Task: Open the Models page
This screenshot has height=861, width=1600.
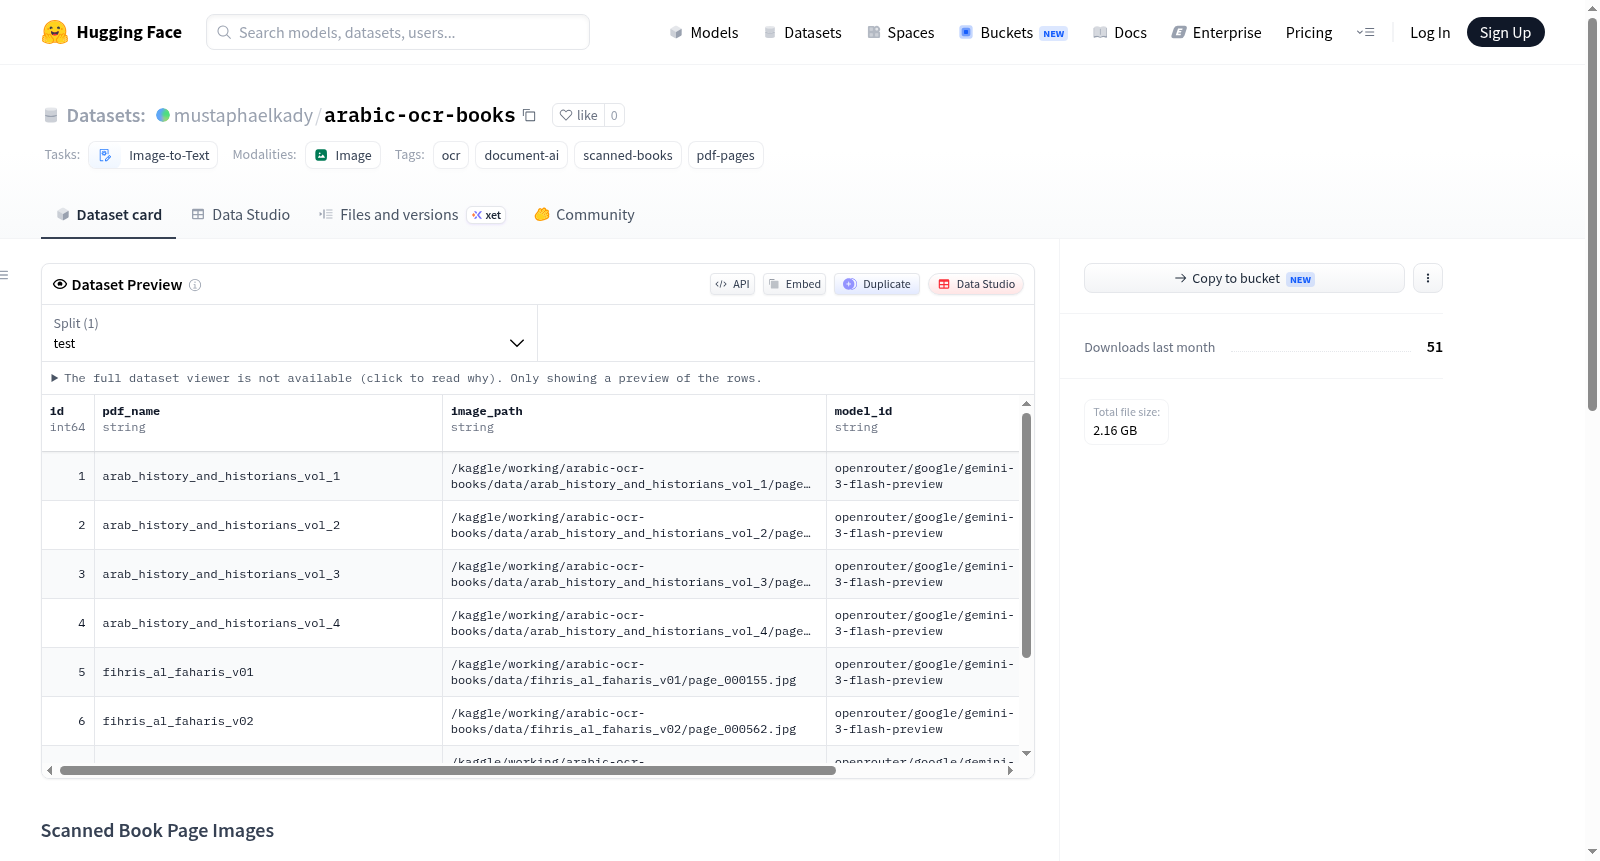Action: pos(704,32)
